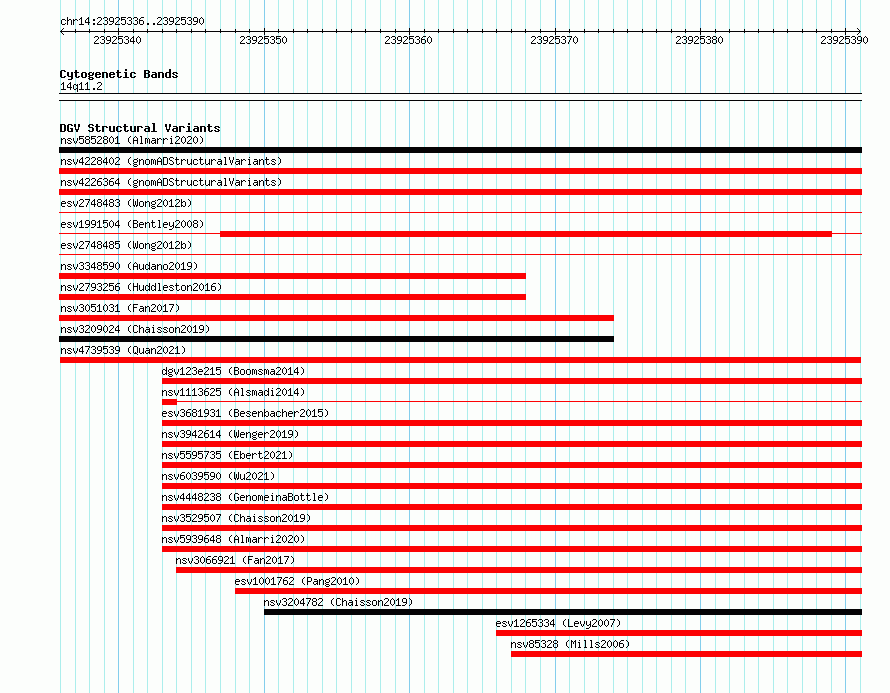Screen dimensions: 890x693
Task: Select red bar under nsv3348590 (Audano2019)
Action: pyautogui.click(x=292, y=276)
